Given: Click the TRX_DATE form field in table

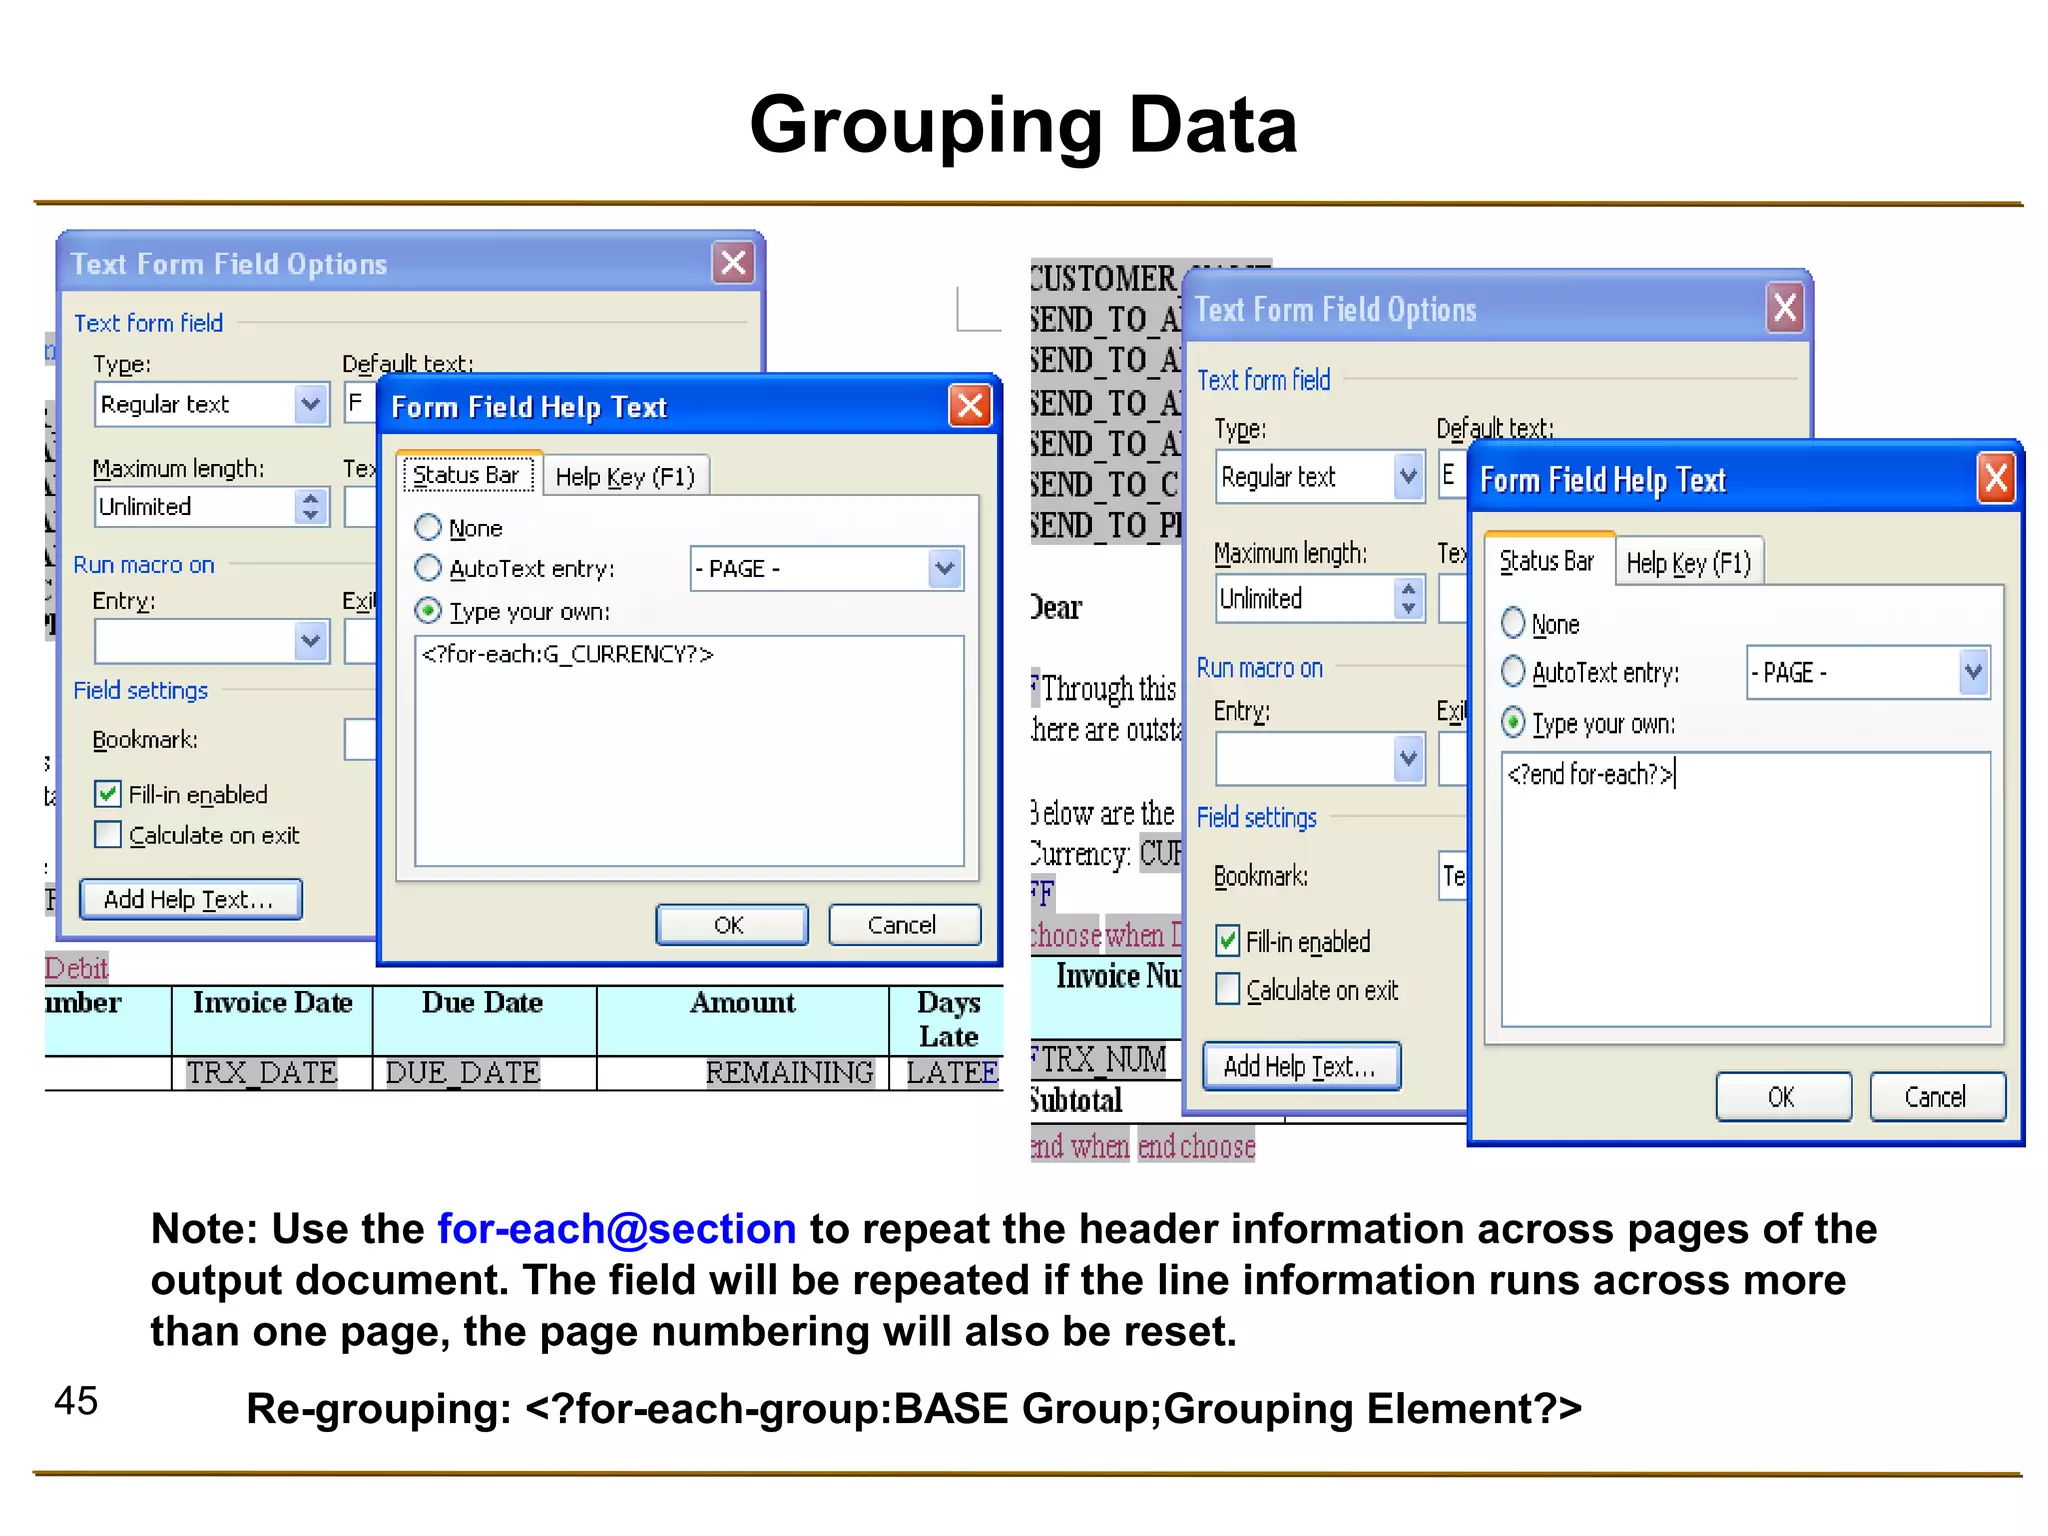Looking at the screenshot, I should point(262,1073).
